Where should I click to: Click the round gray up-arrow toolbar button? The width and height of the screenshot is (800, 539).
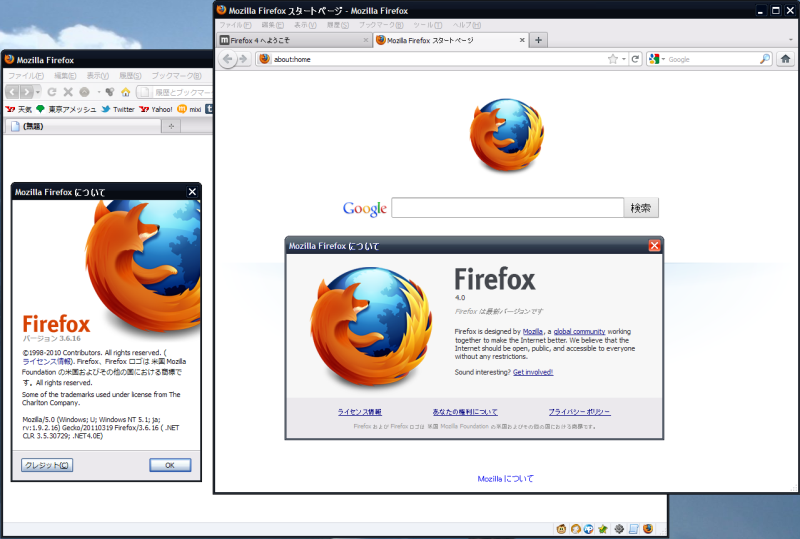(84, 92)
